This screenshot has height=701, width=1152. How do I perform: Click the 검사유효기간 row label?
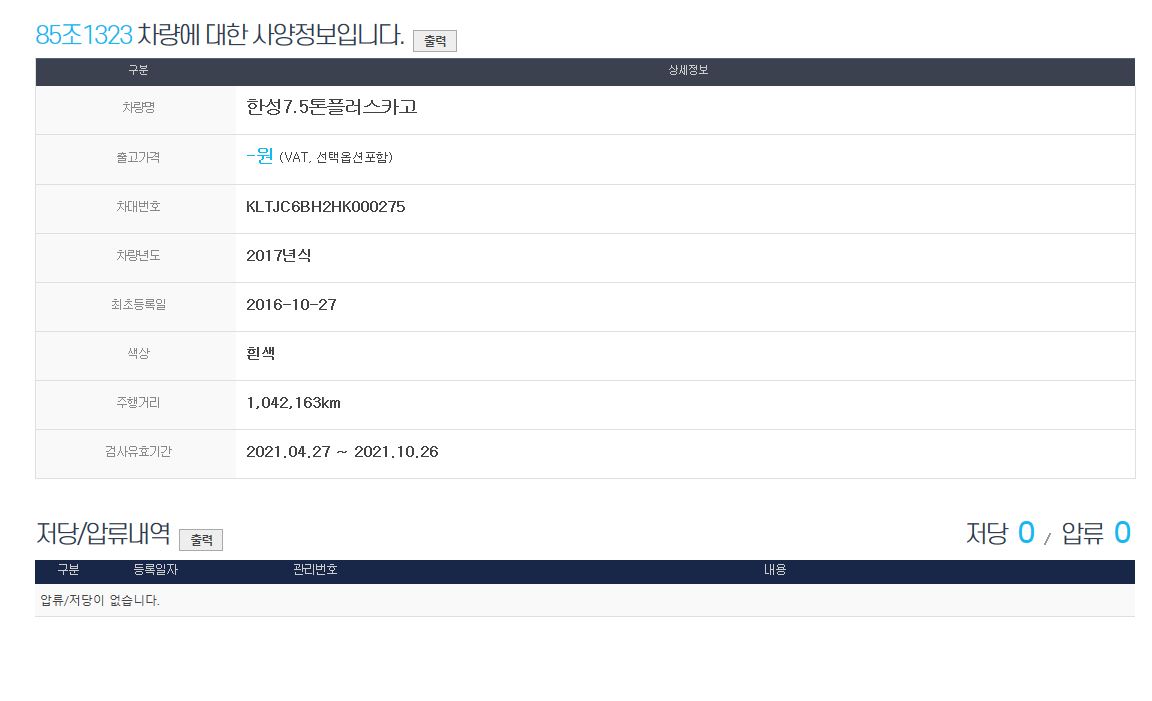(138, 452)
